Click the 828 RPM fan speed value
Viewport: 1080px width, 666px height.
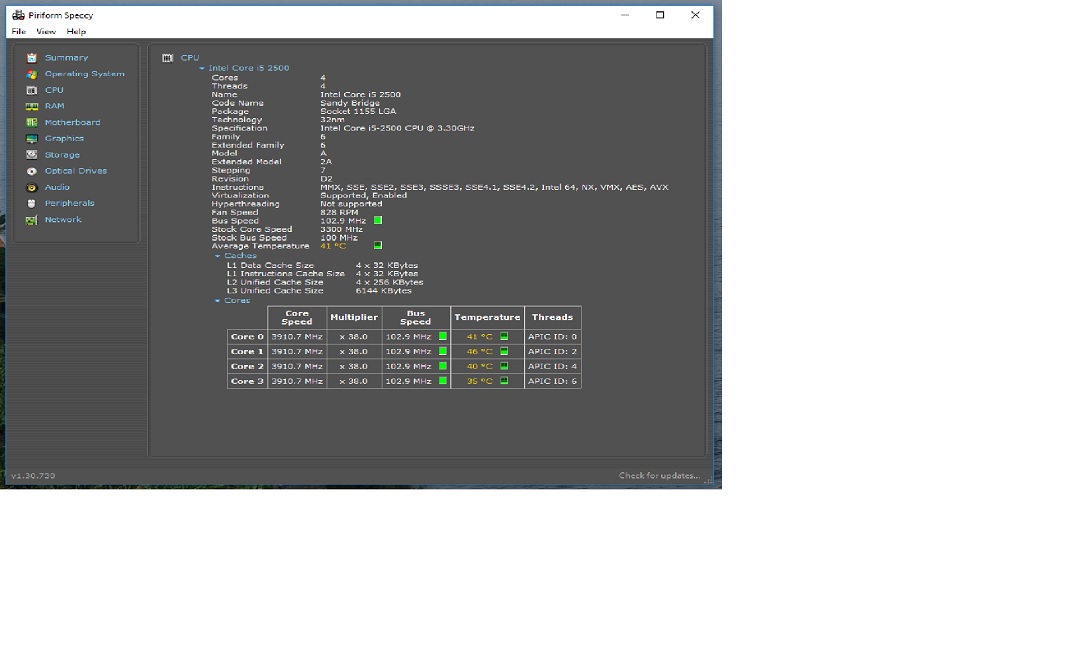pyautogui.click(x=339, y=213)
